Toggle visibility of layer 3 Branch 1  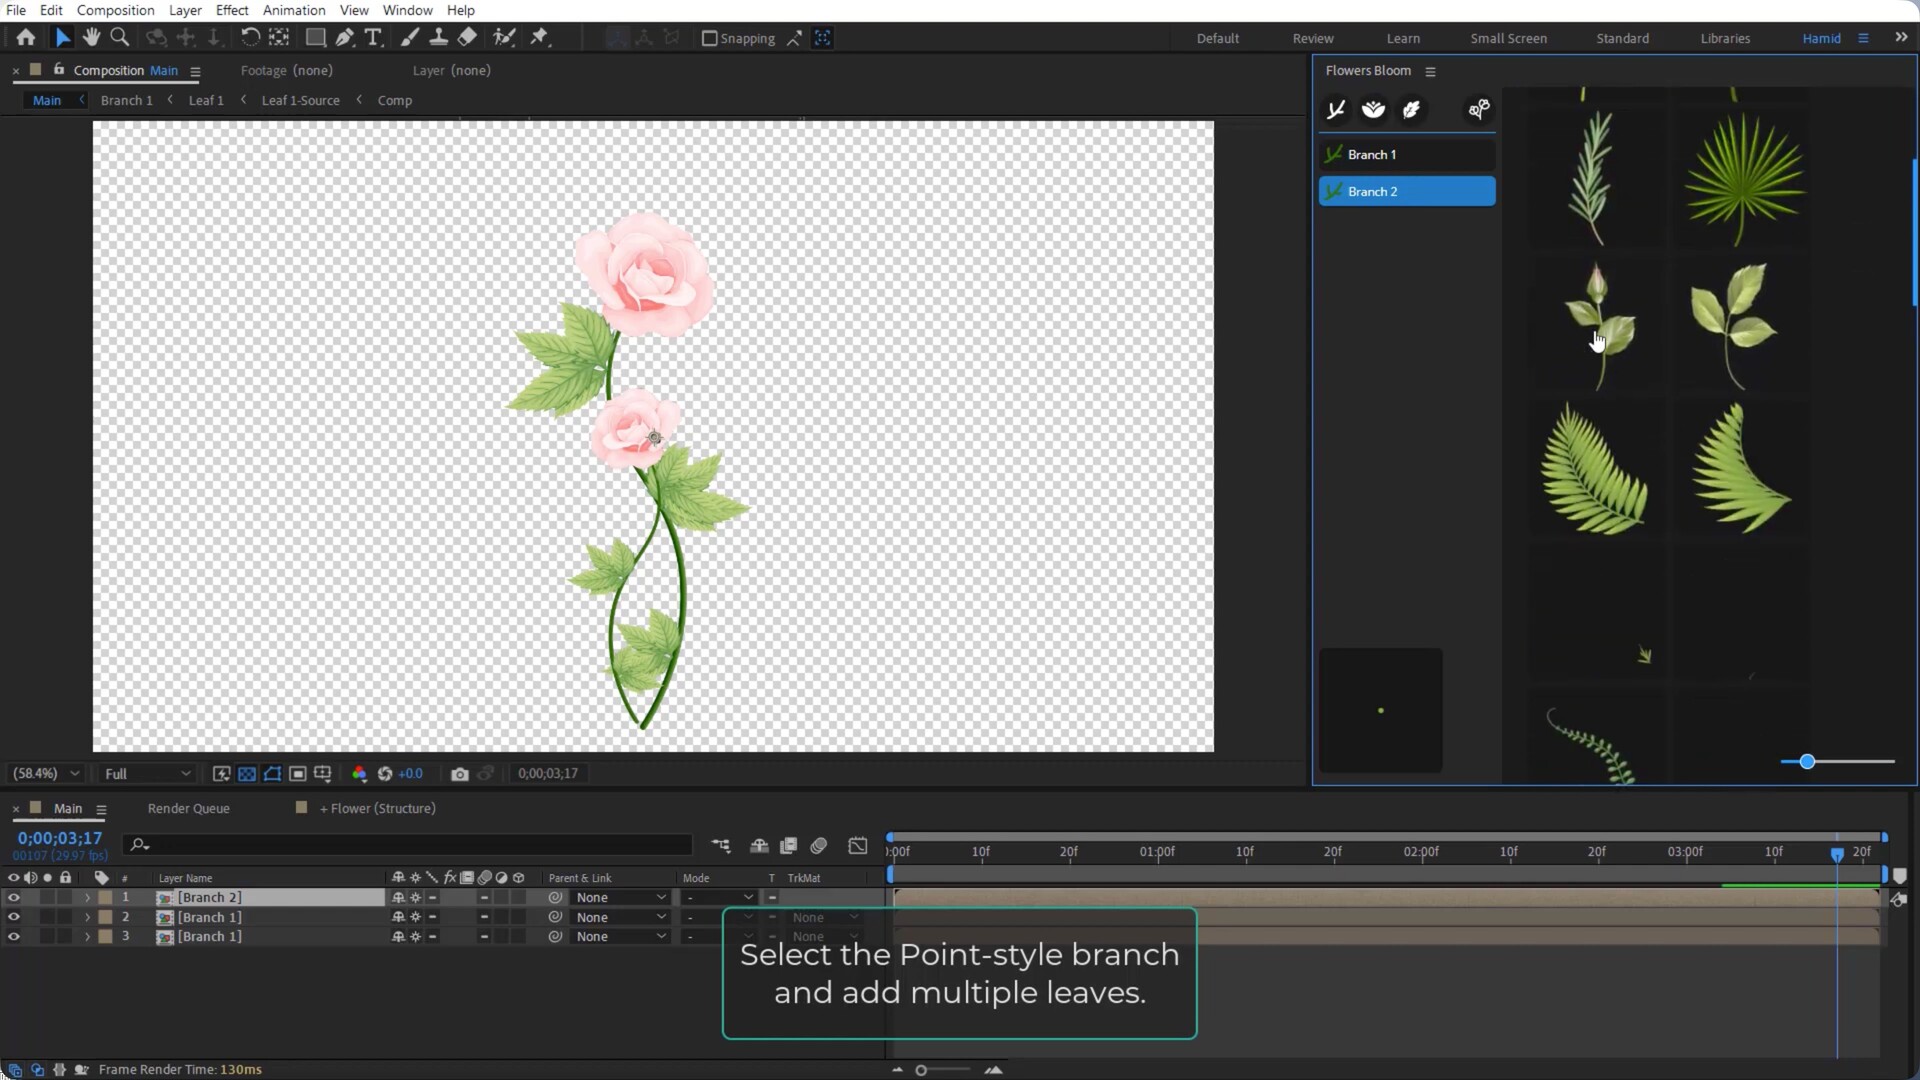pyautogui.click(x=14, y=937)
